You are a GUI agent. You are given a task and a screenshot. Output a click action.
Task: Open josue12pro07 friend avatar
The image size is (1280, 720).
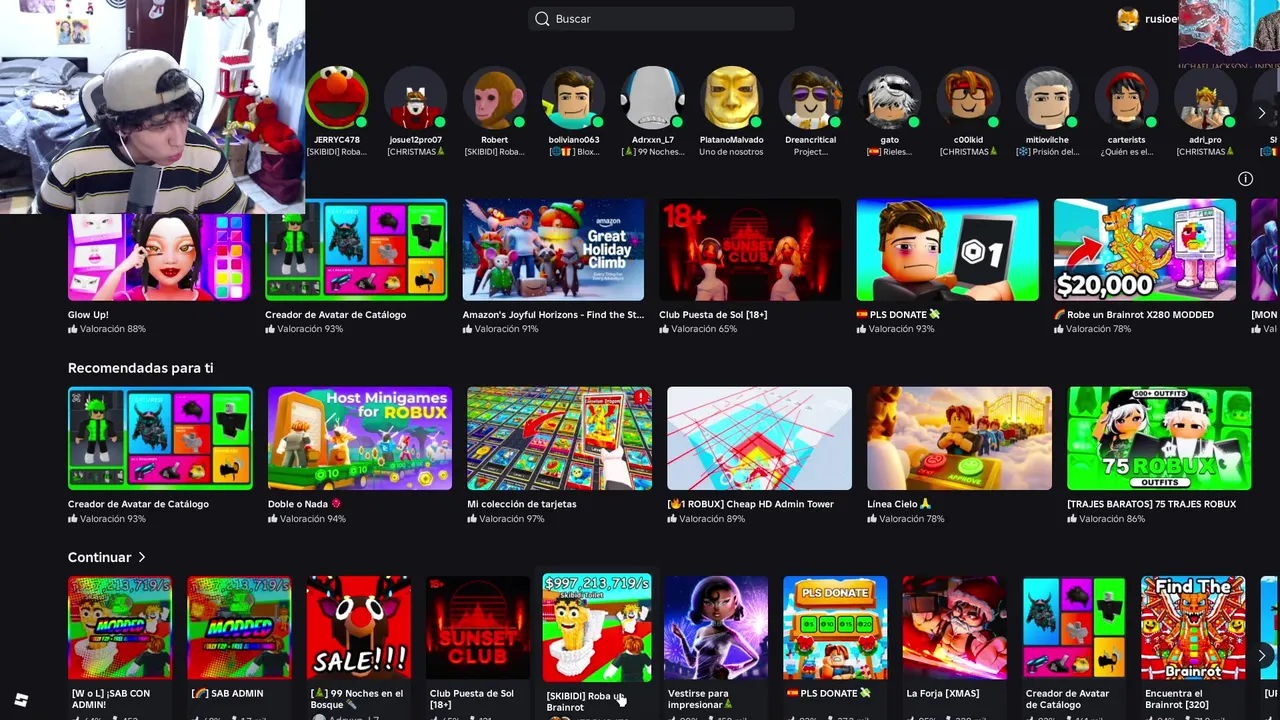(415, 98)
